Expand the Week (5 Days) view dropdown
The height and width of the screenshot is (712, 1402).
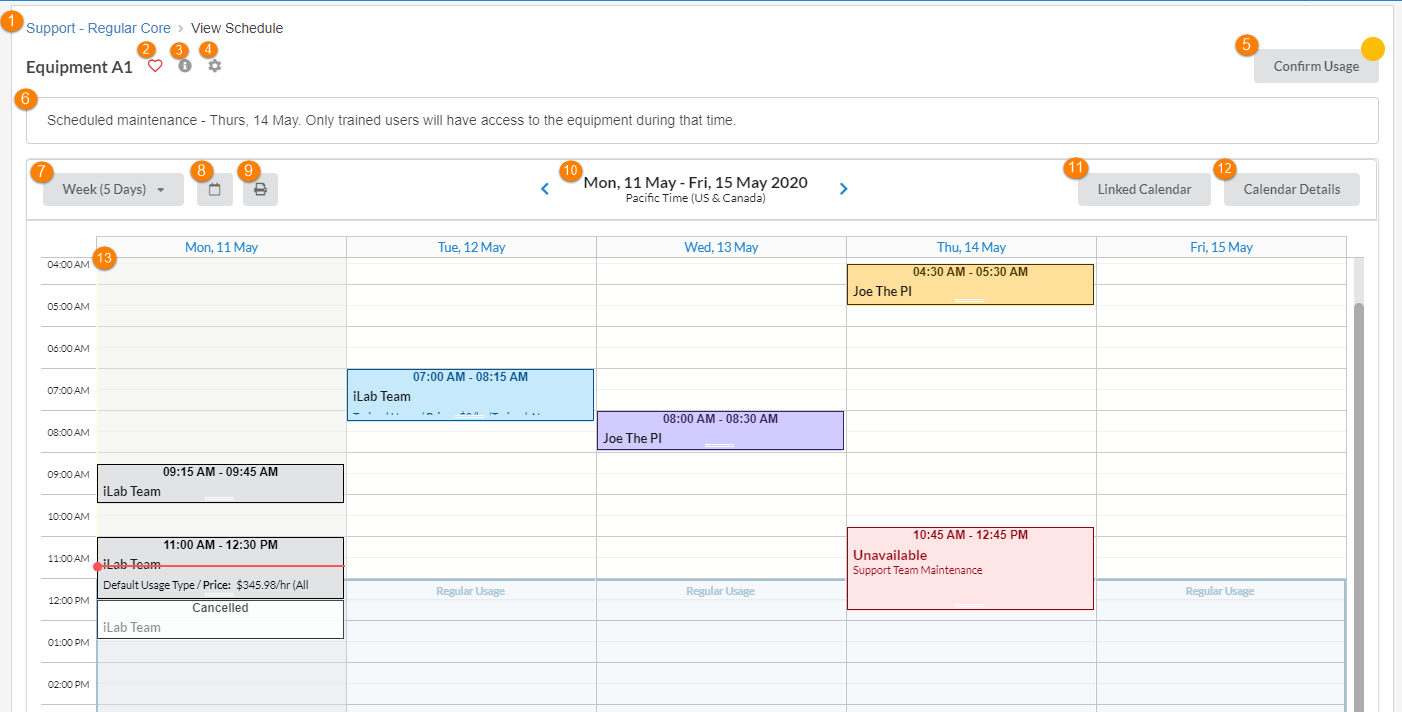(x=113, y=189)
